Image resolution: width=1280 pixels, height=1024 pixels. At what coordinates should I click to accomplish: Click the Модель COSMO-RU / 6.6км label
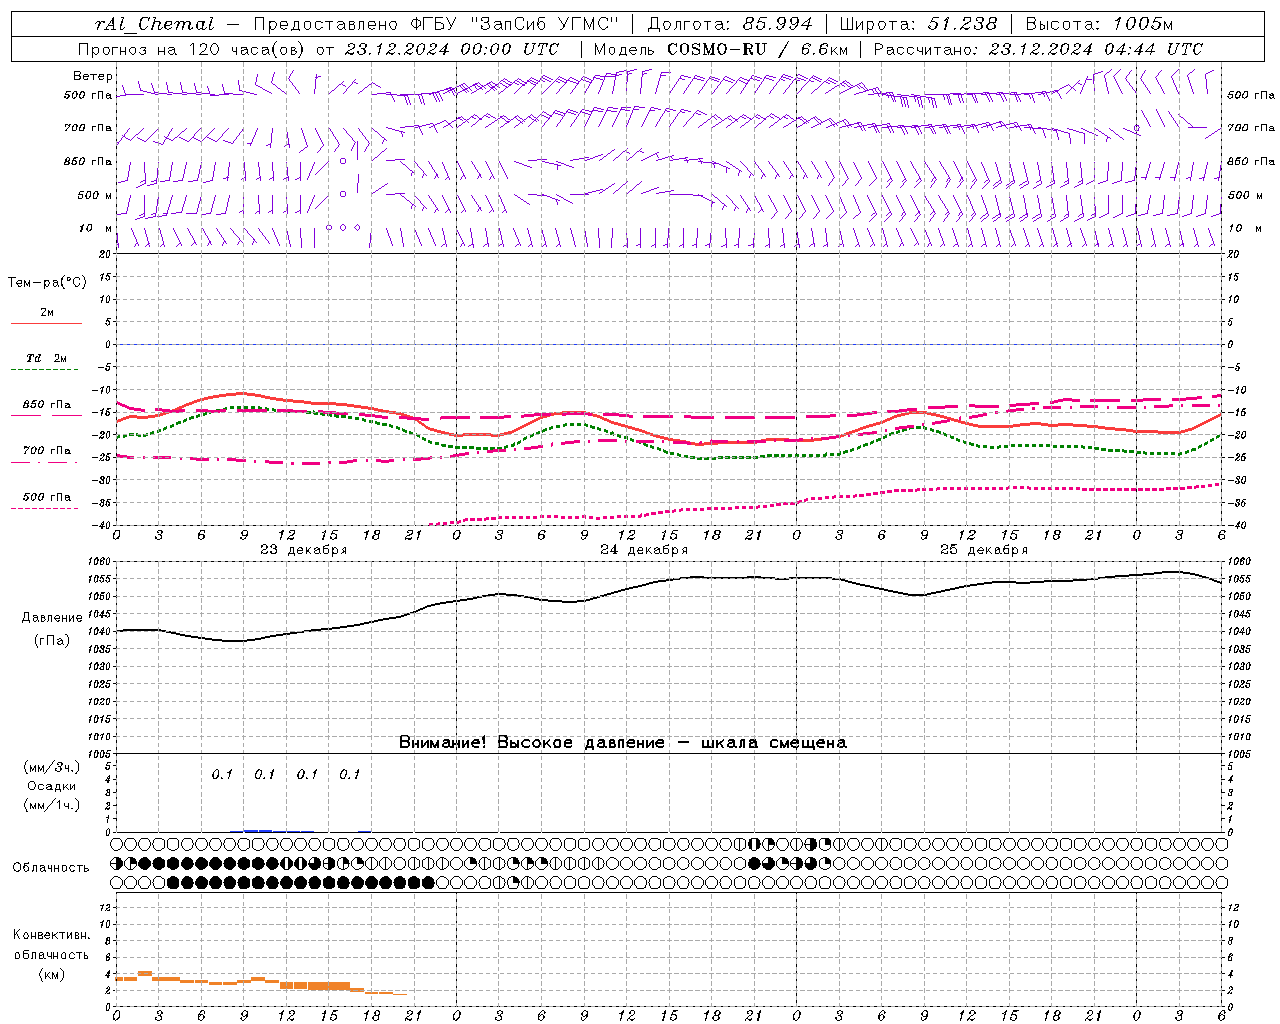pyautogui.click(x=720, y=49)
